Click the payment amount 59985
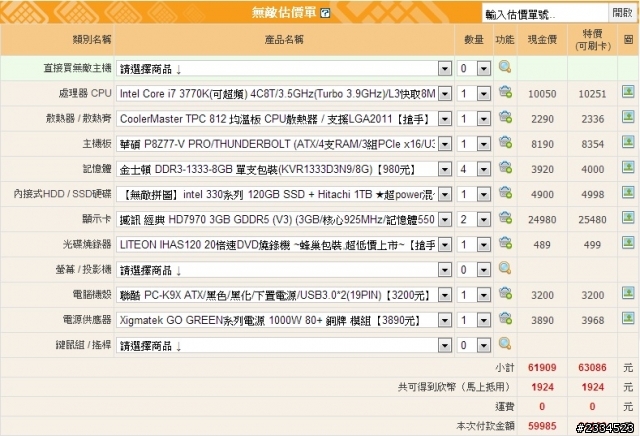Viewport: 640px width, 436px height. pos(542,426)
